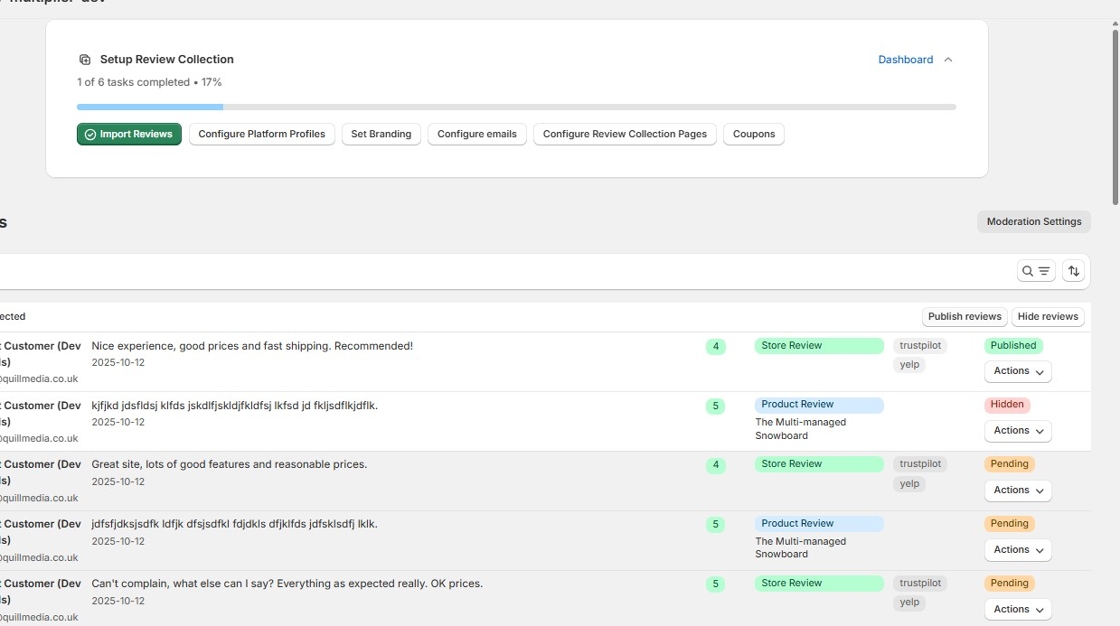Screen dimensions: 1120x626
Task: Select the yelp source tag
Action: 909,364
